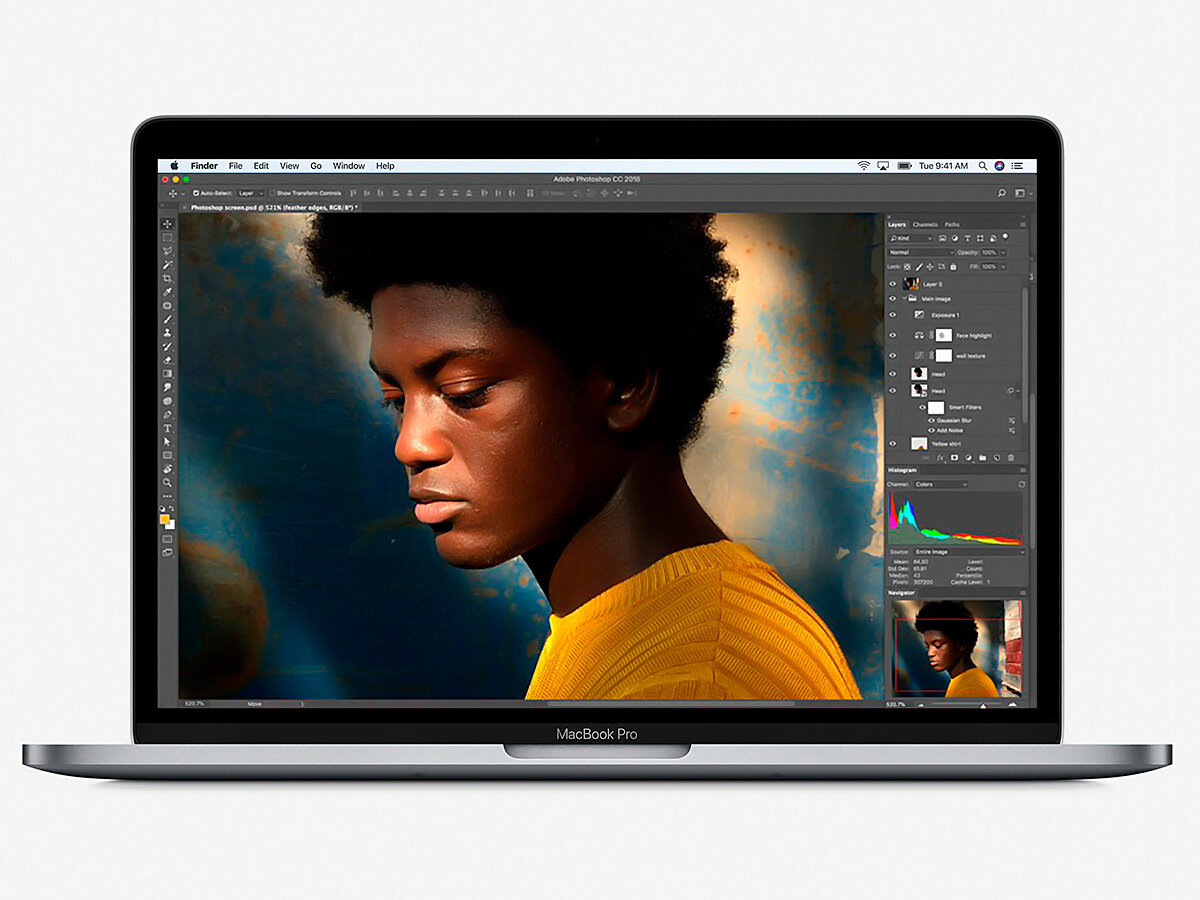Open the View menu

[x=289, y=166]
